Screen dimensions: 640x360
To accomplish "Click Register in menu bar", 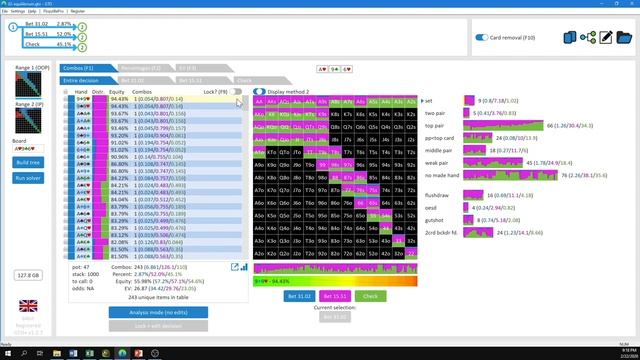I will [78, 11].
